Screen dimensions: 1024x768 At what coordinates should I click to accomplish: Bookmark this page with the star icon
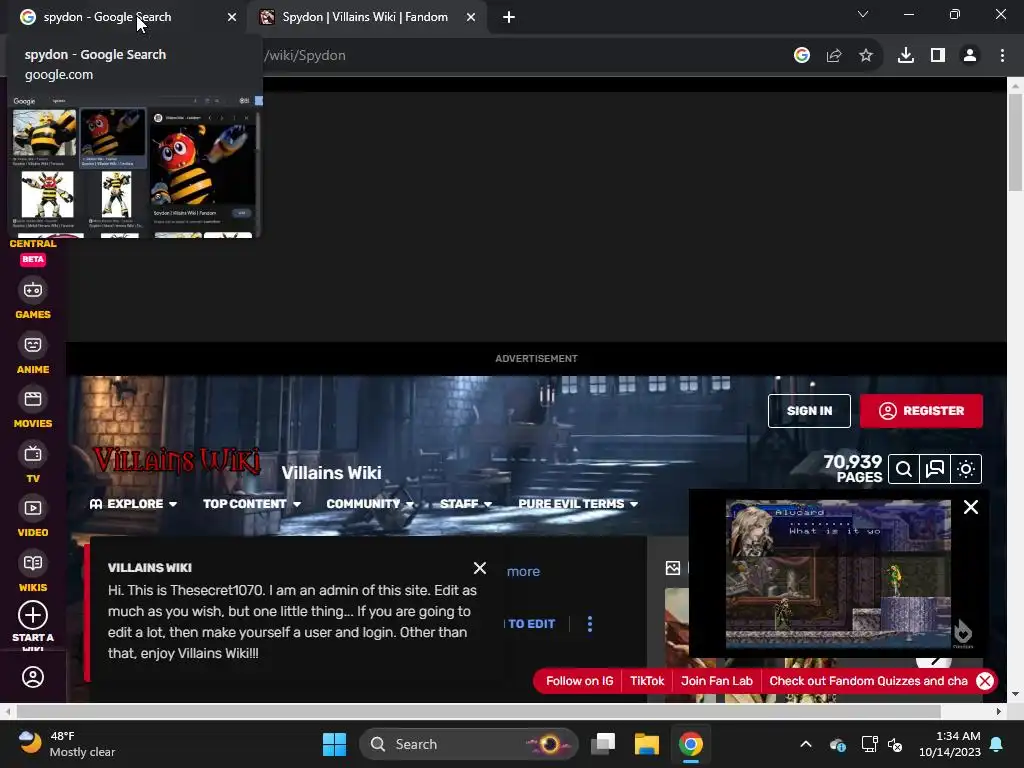click(866, 56)
